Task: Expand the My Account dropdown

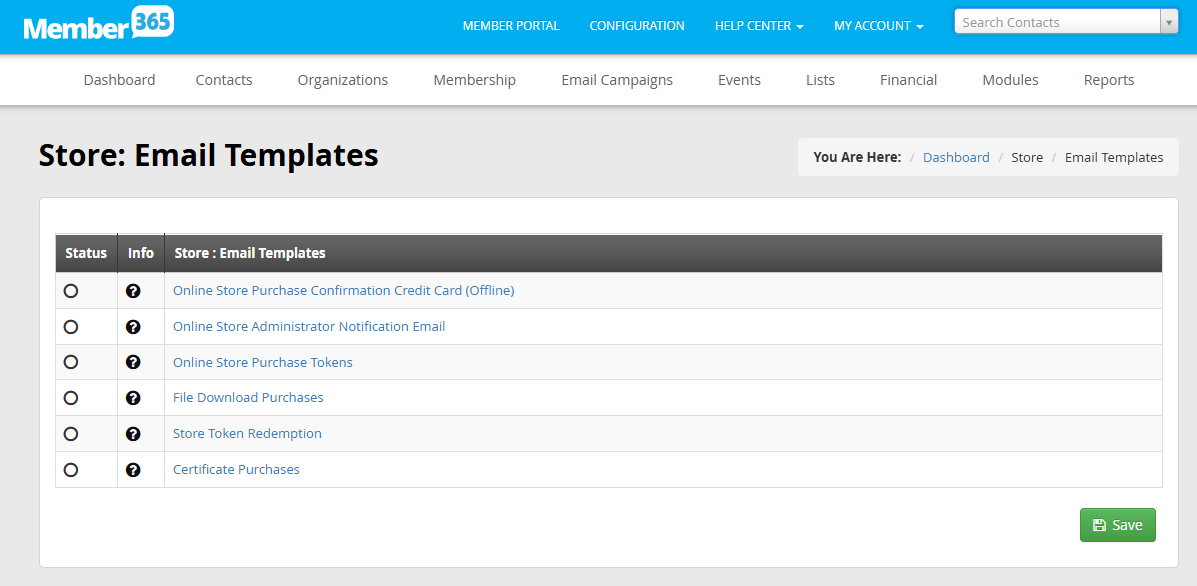Action: pyautogui.click(x=879, y=26)
